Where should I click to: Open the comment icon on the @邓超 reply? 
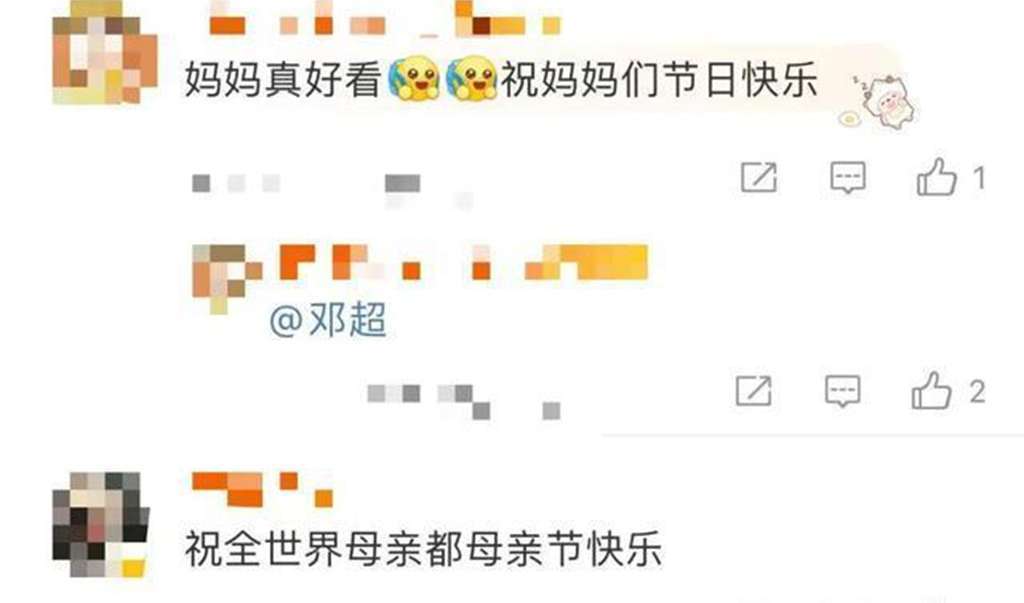[x=842, y=391]
